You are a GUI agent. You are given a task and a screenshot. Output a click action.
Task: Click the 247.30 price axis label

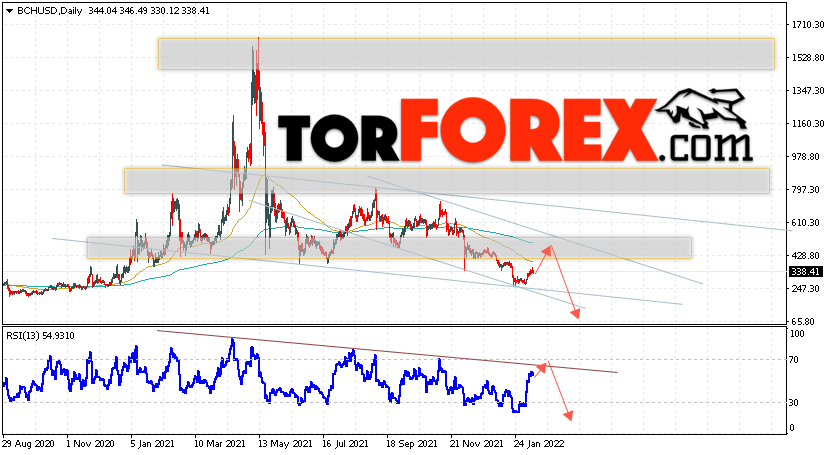[806, 288]
